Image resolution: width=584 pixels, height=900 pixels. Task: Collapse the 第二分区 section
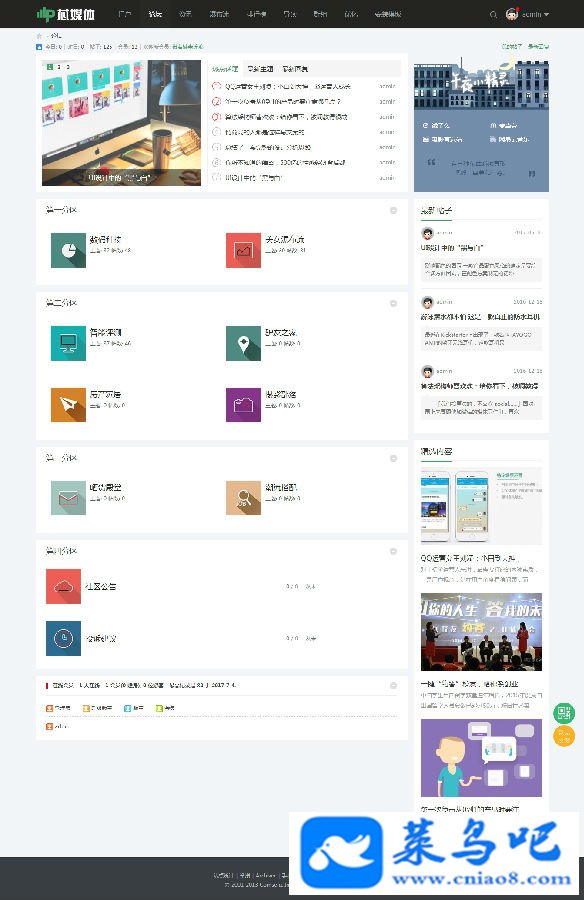point(393,303)
